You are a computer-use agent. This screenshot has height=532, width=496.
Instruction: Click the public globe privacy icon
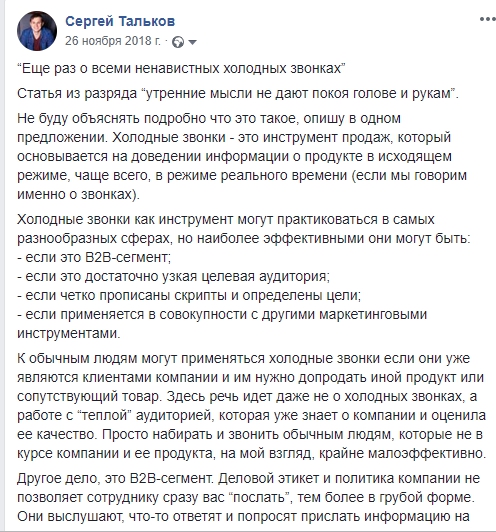coord(178,42)
